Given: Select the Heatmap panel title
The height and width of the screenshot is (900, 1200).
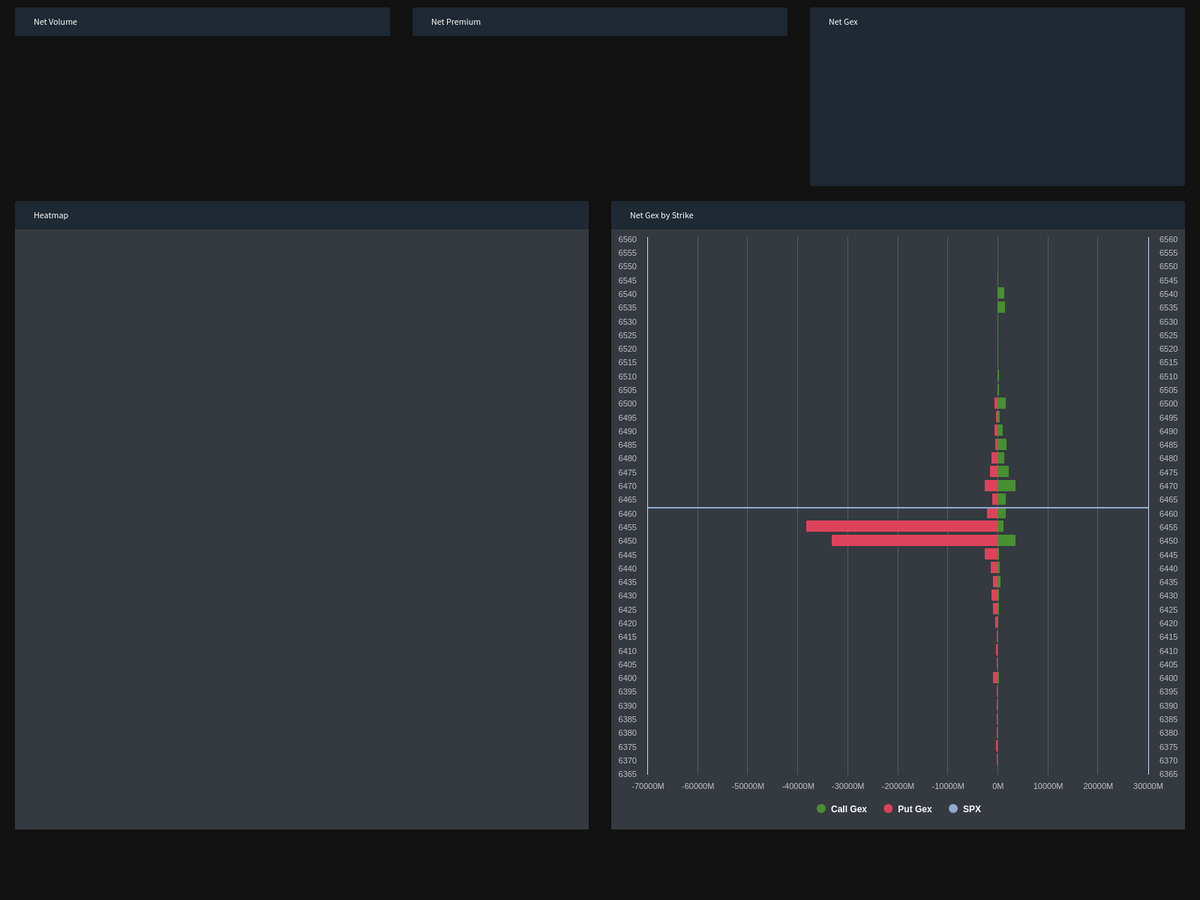Looking at the screenshot, I should tap(51, 215).
